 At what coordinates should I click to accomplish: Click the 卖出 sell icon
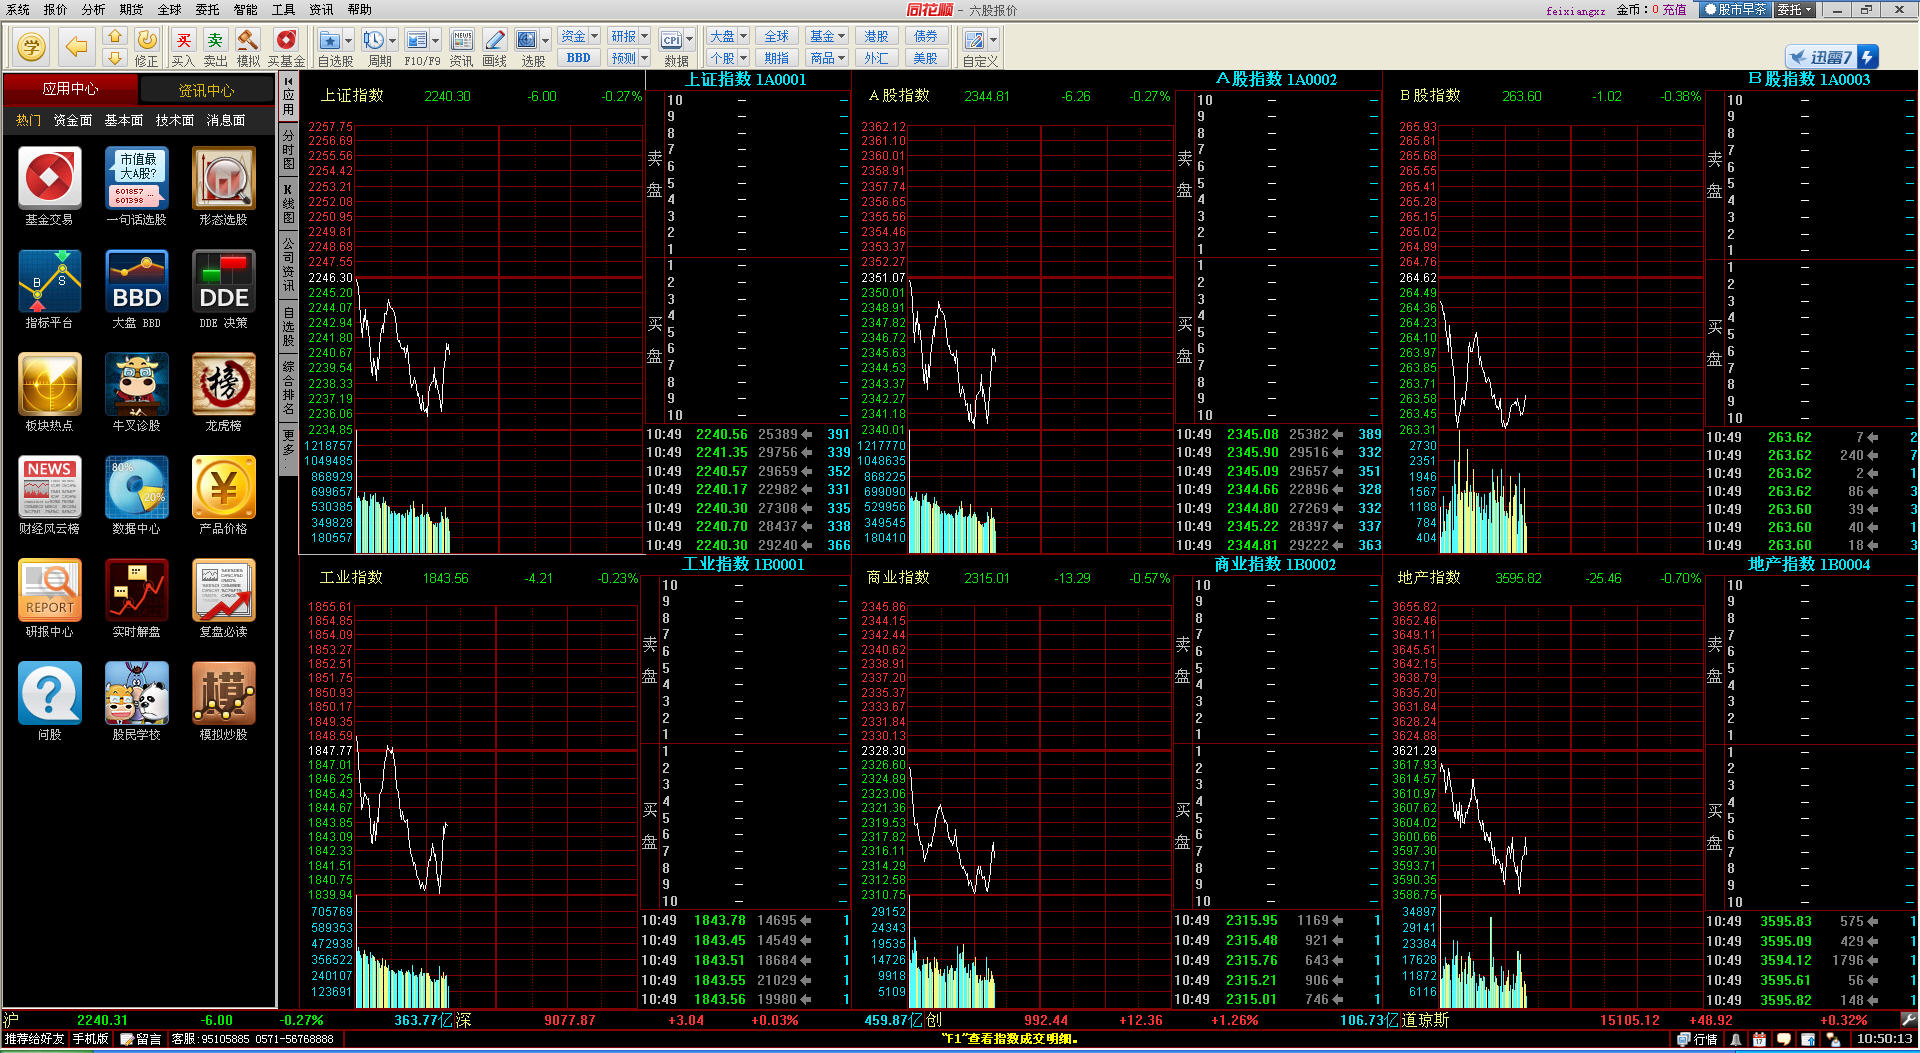pyautogui.click(x=215, y=47)
